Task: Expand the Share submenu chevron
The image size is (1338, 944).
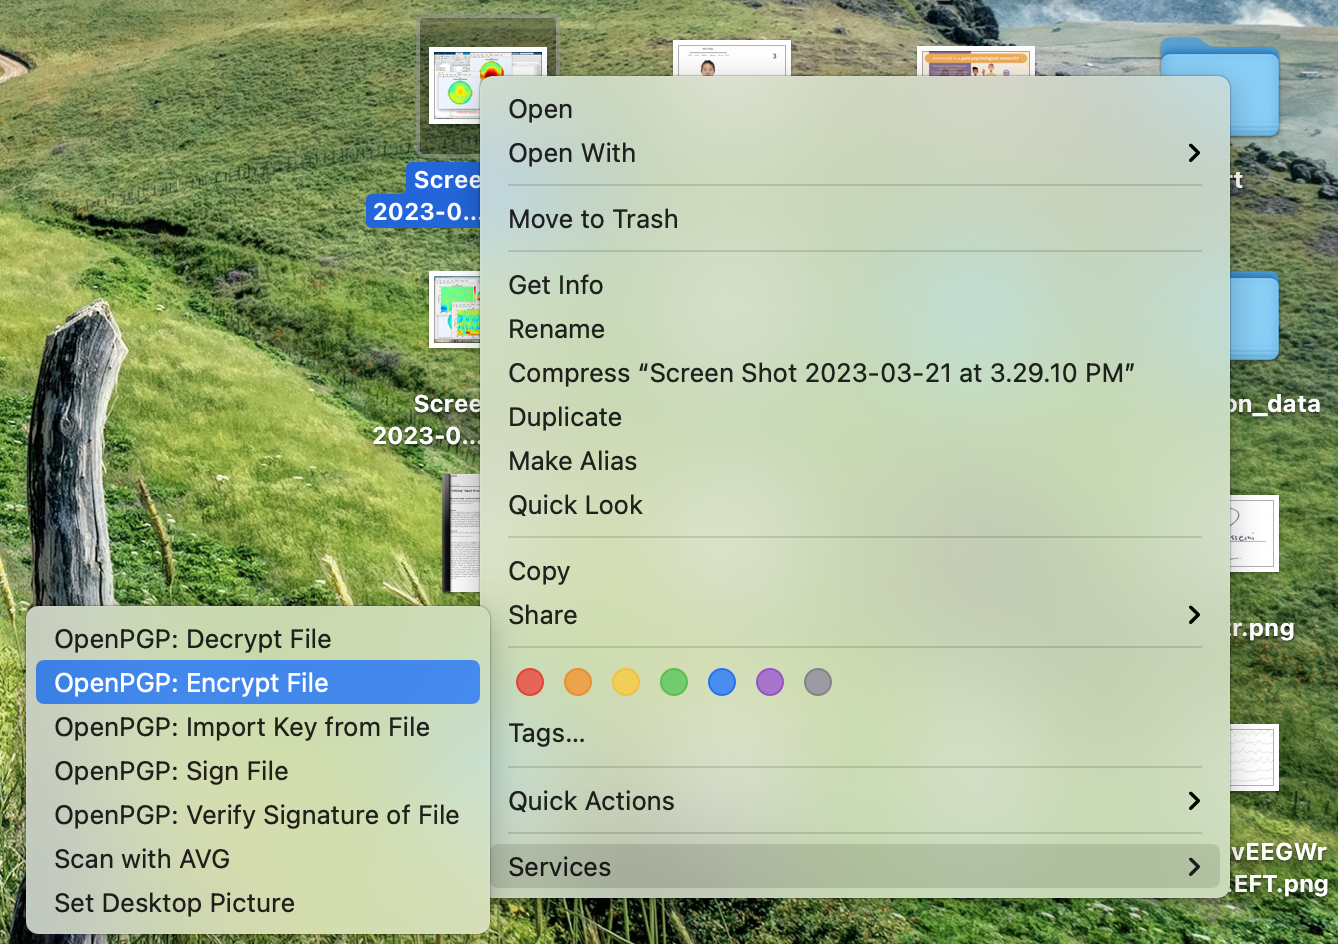Action: [1194, 615]
